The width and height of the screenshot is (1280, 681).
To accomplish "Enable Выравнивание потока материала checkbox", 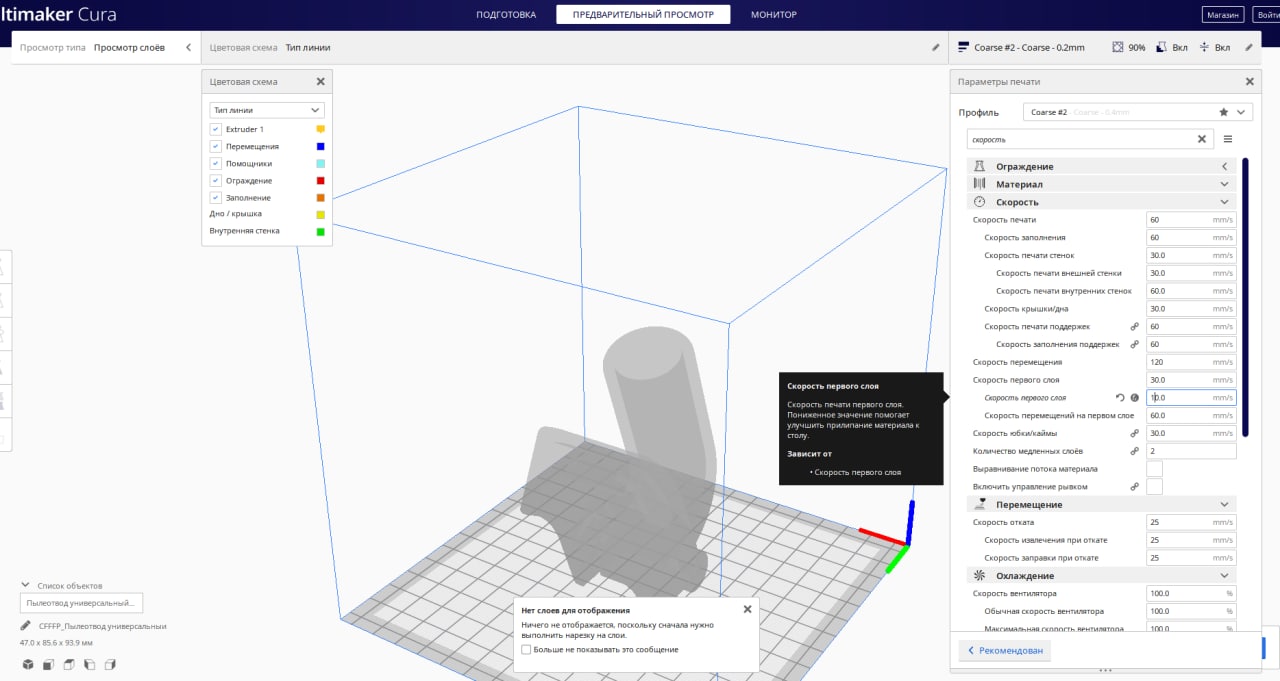I will pyautogui.click(x=1154, y=469).
